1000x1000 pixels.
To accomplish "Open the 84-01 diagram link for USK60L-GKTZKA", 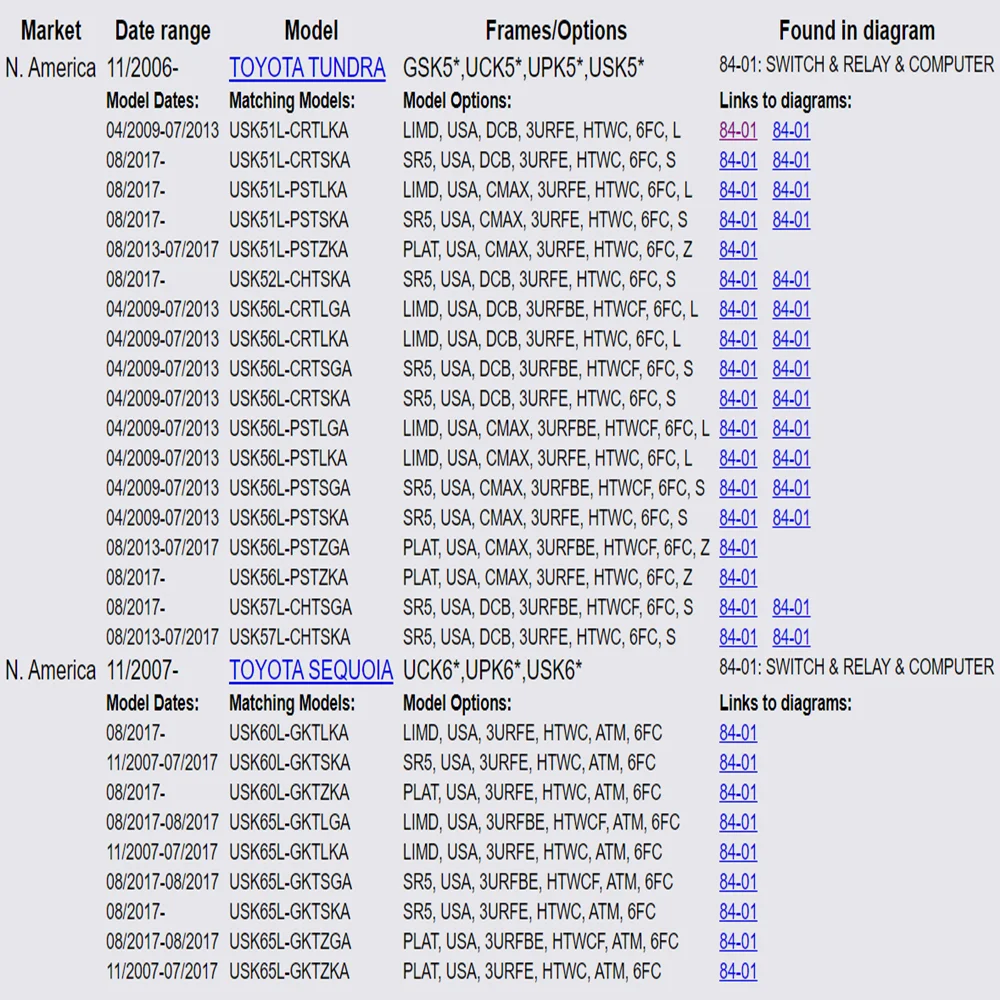I will click(738, 792).
